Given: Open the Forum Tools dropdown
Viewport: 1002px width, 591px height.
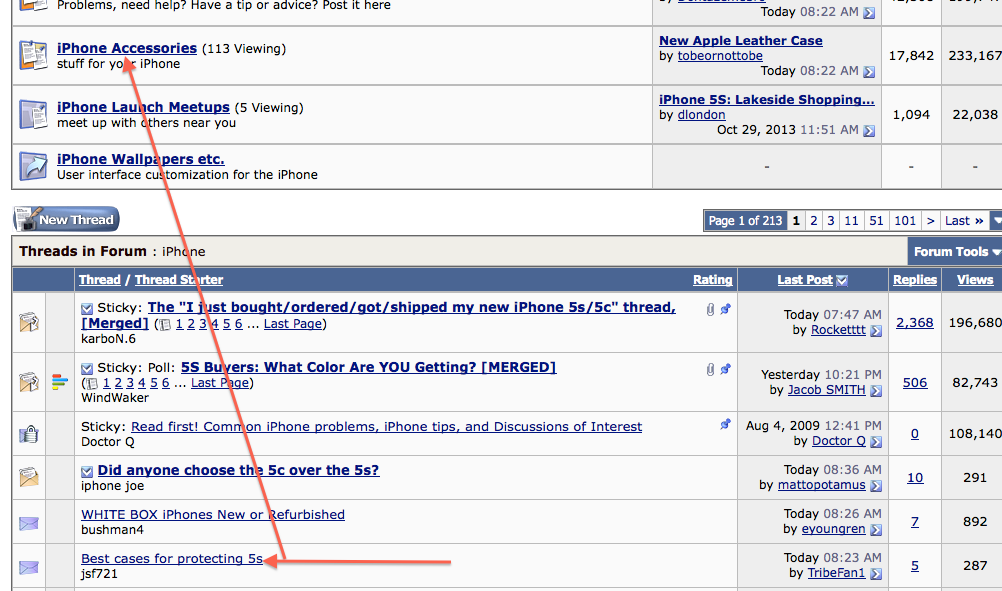Looking at the screenshot, I should [x=955, y=252].
